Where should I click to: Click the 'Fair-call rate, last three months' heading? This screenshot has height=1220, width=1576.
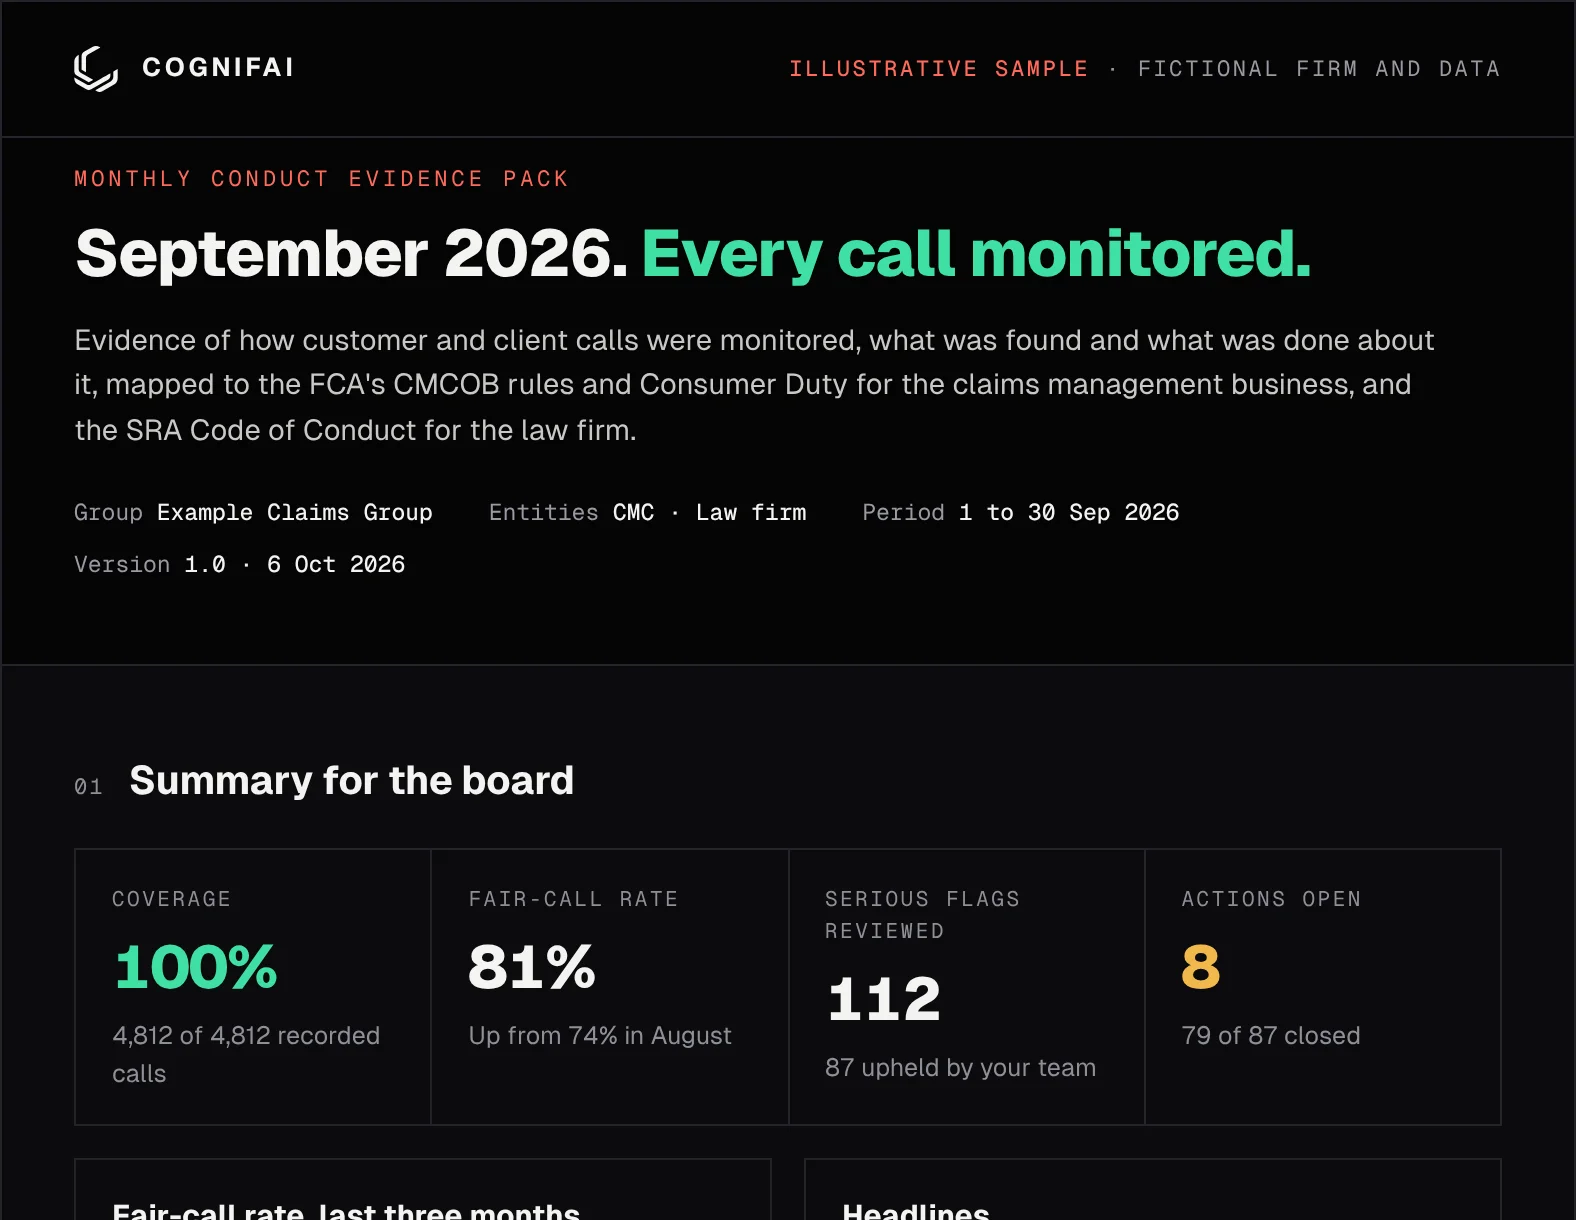coord(346,1210)
